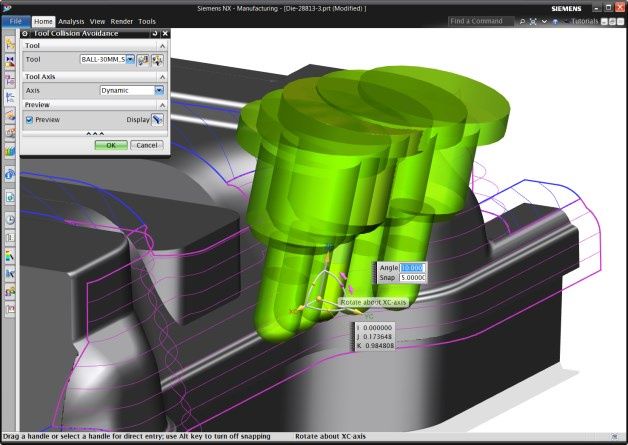
Task: Click the Display preview icon button
Action: pyautogui.click(x=157, y=120)
